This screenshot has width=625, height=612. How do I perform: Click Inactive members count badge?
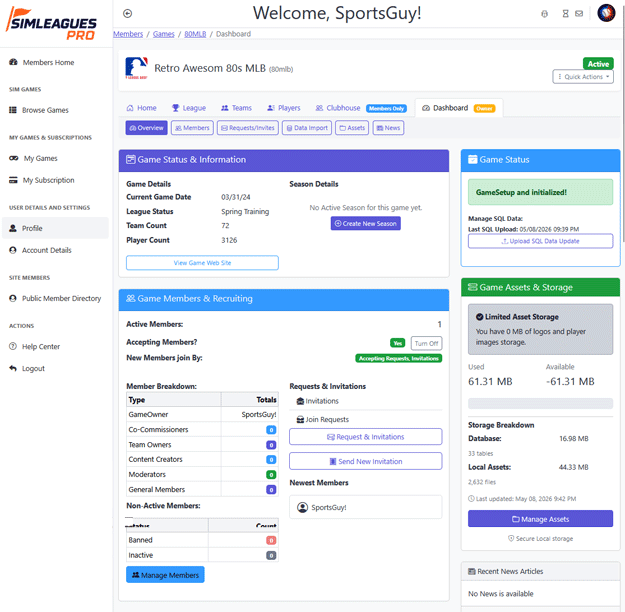pos(271,555)
